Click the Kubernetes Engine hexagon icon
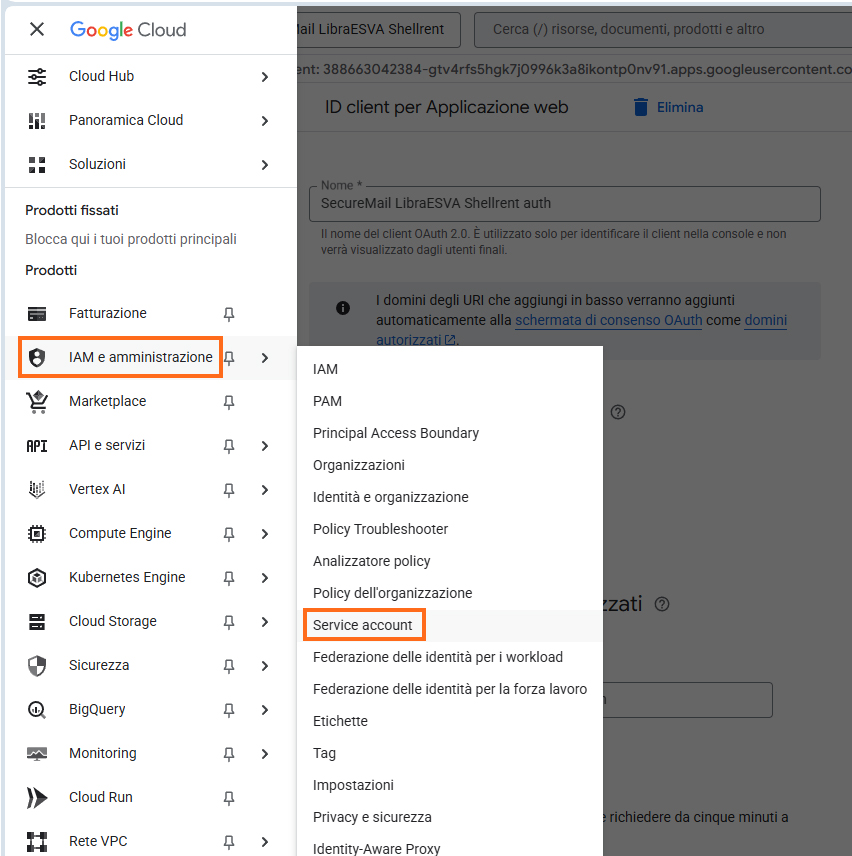The image size is (852, 856). click(37, 577)
